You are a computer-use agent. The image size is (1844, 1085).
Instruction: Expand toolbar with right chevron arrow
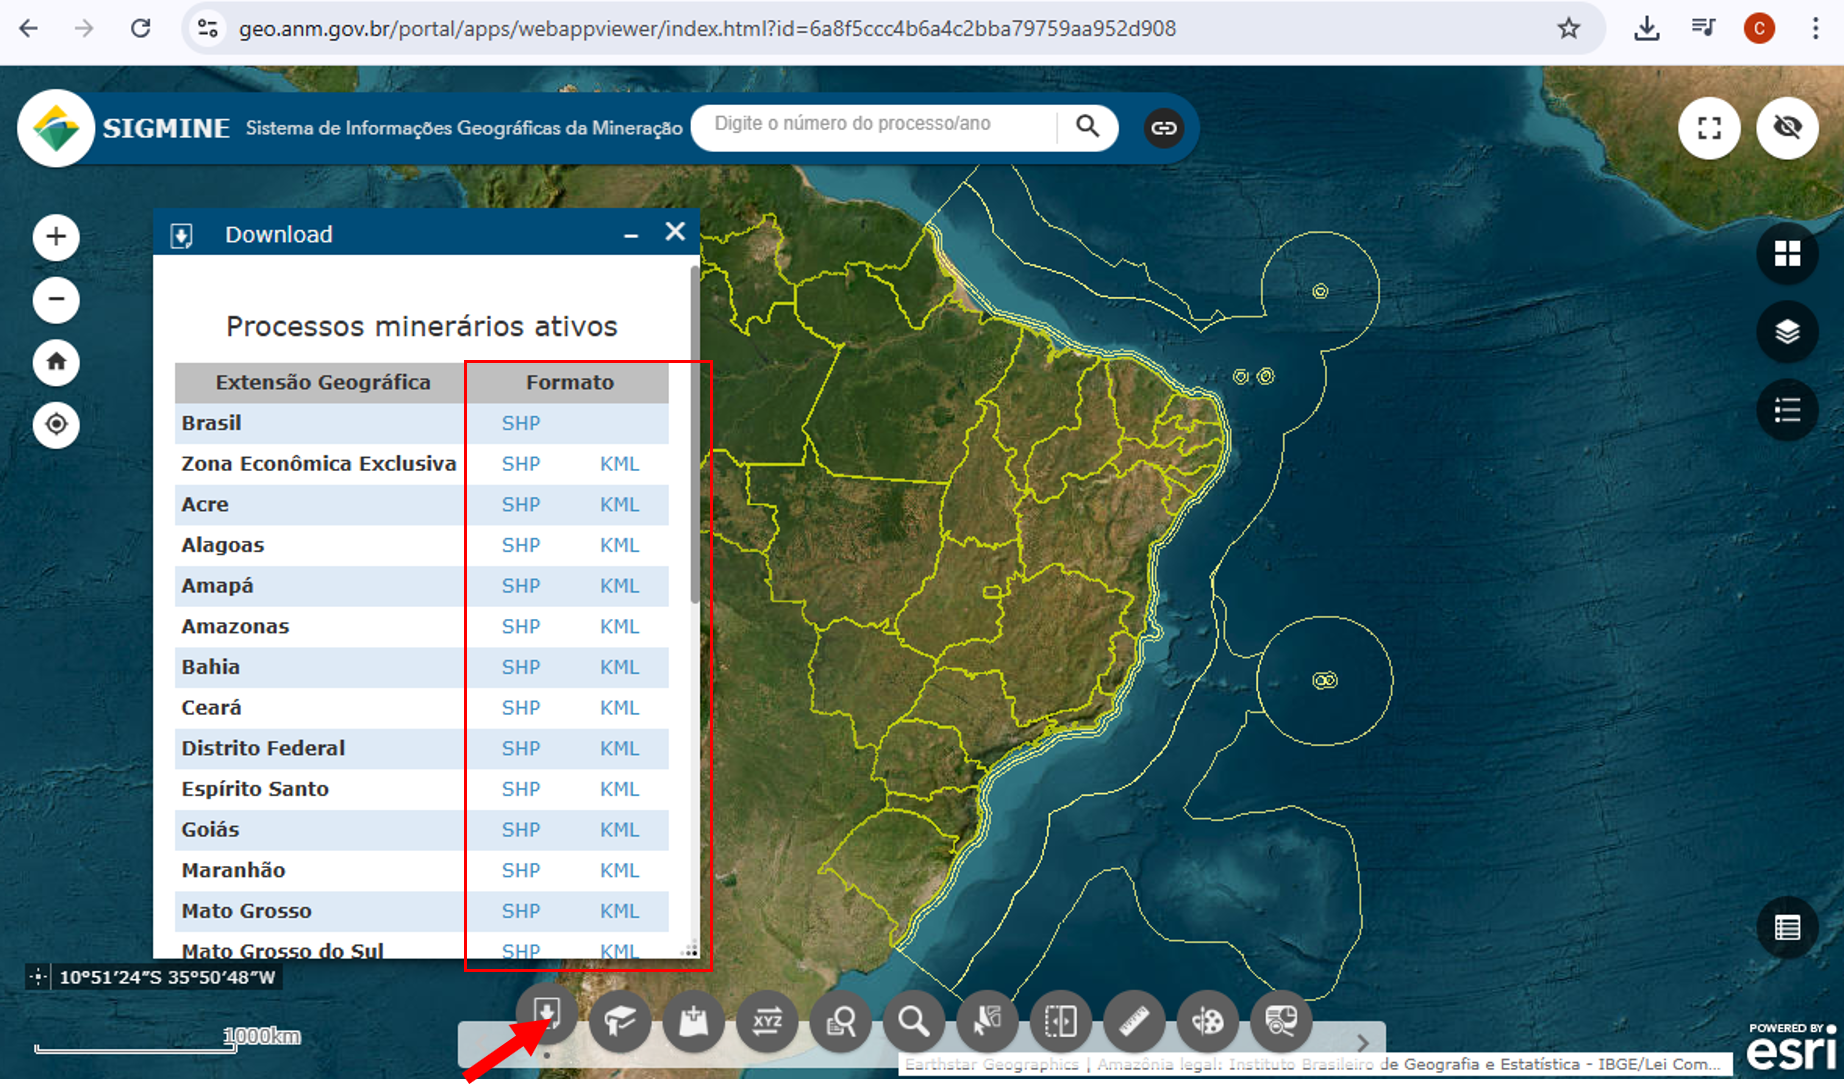coord(1362,1043)
